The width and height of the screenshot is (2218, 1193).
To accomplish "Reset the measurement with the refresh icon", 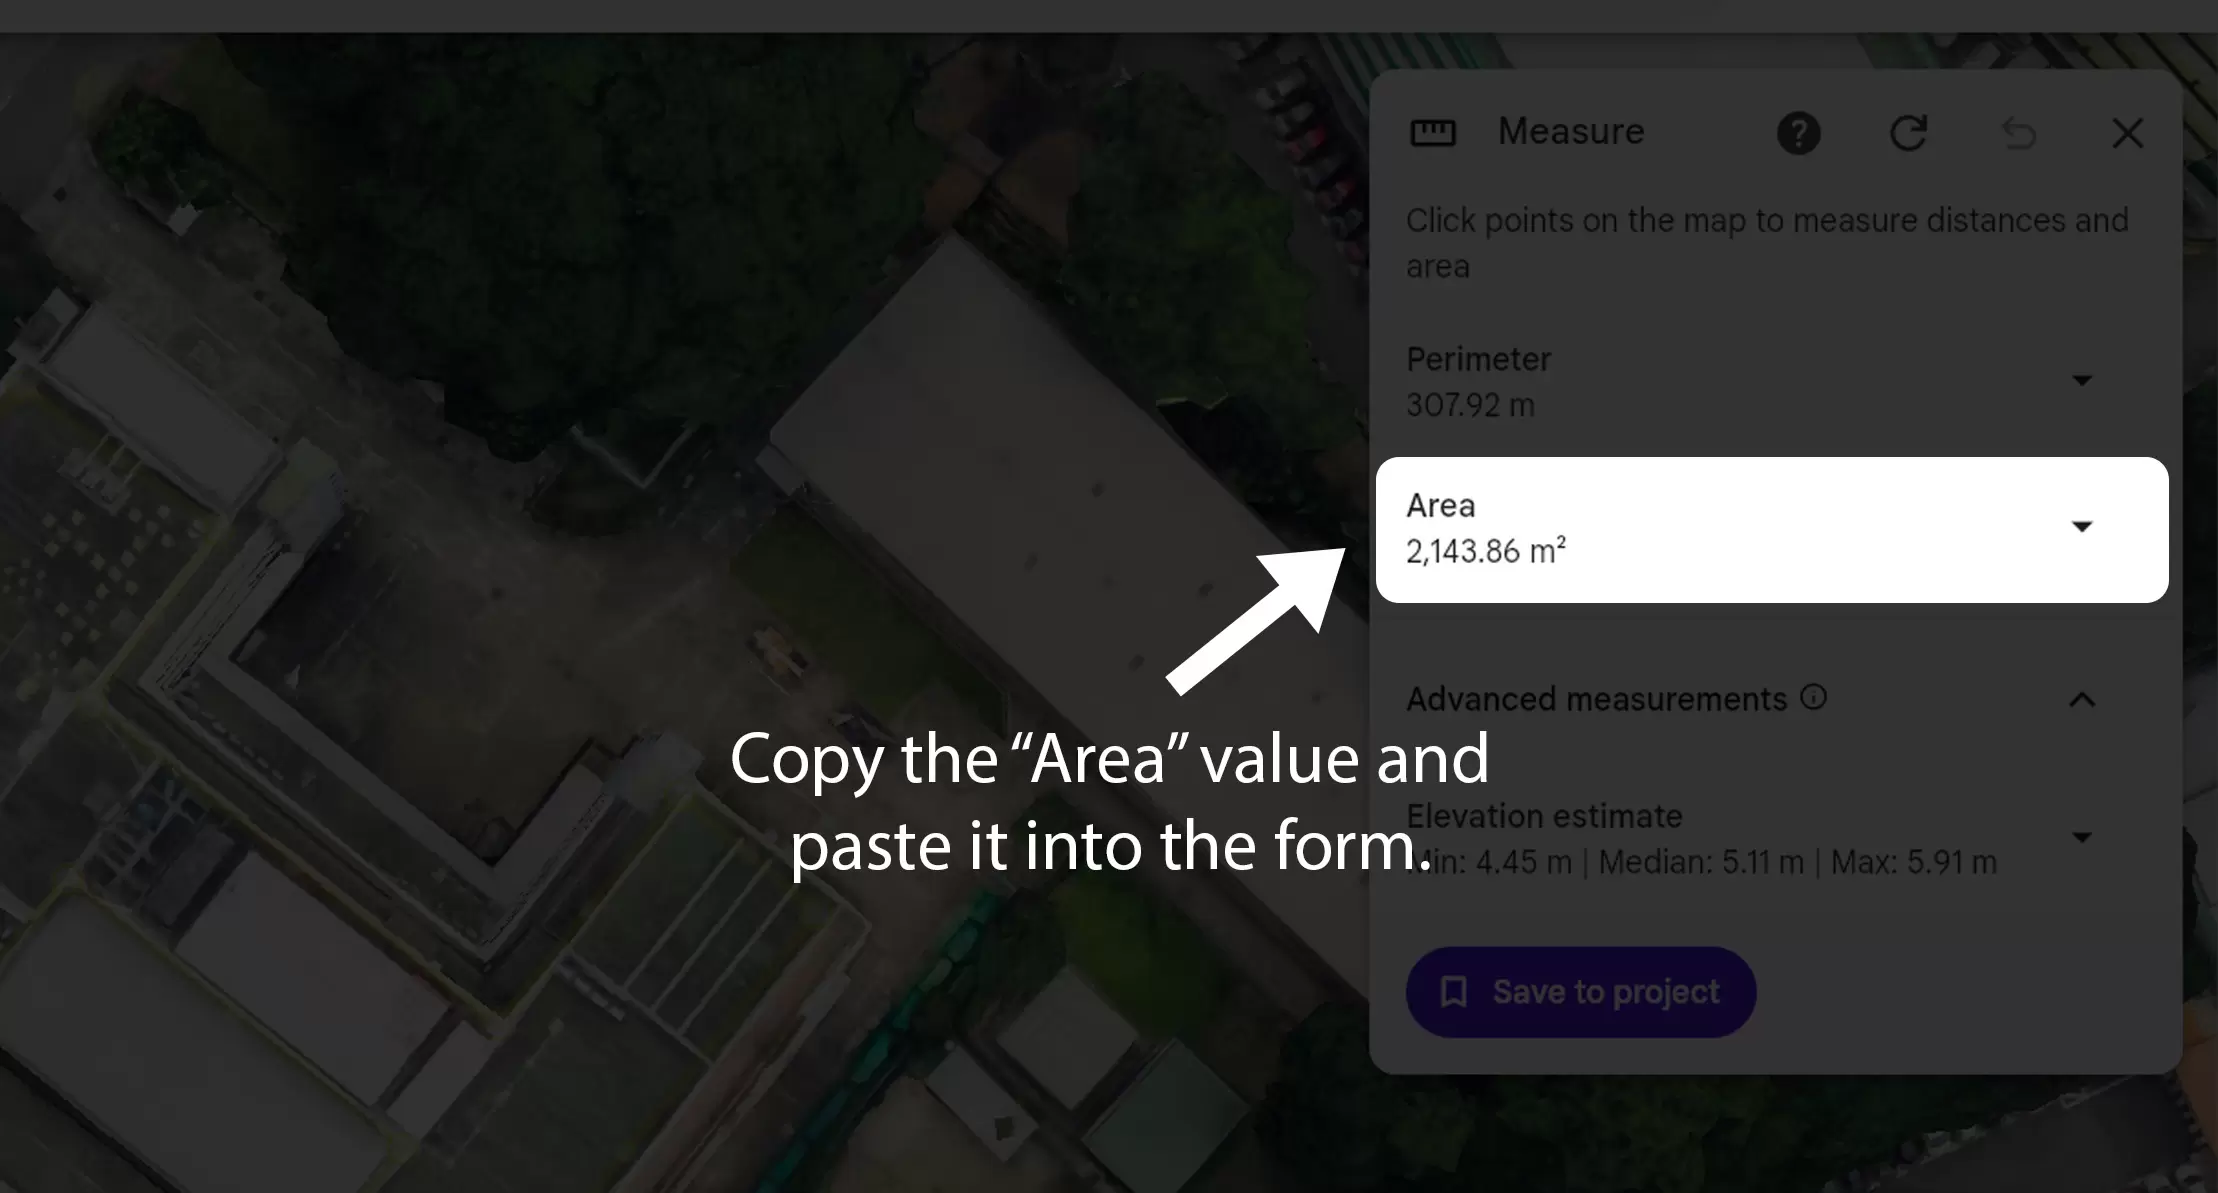I will point(1908,133).
